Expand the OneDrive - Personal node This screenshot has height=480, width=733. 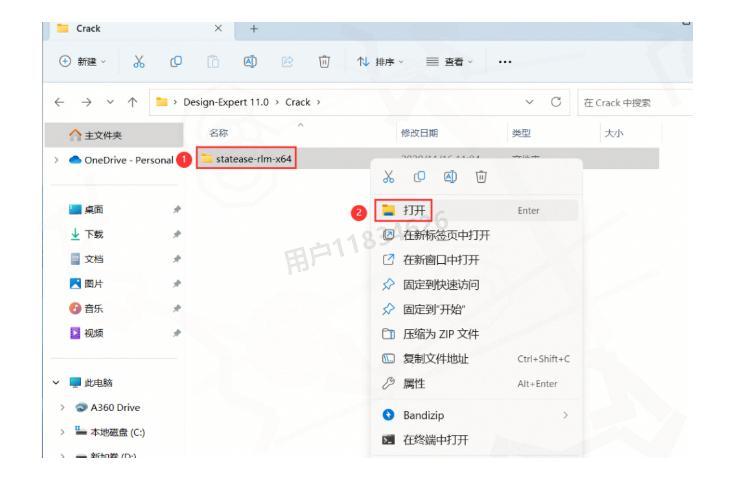pyautogui.click(x=56, y=160)
